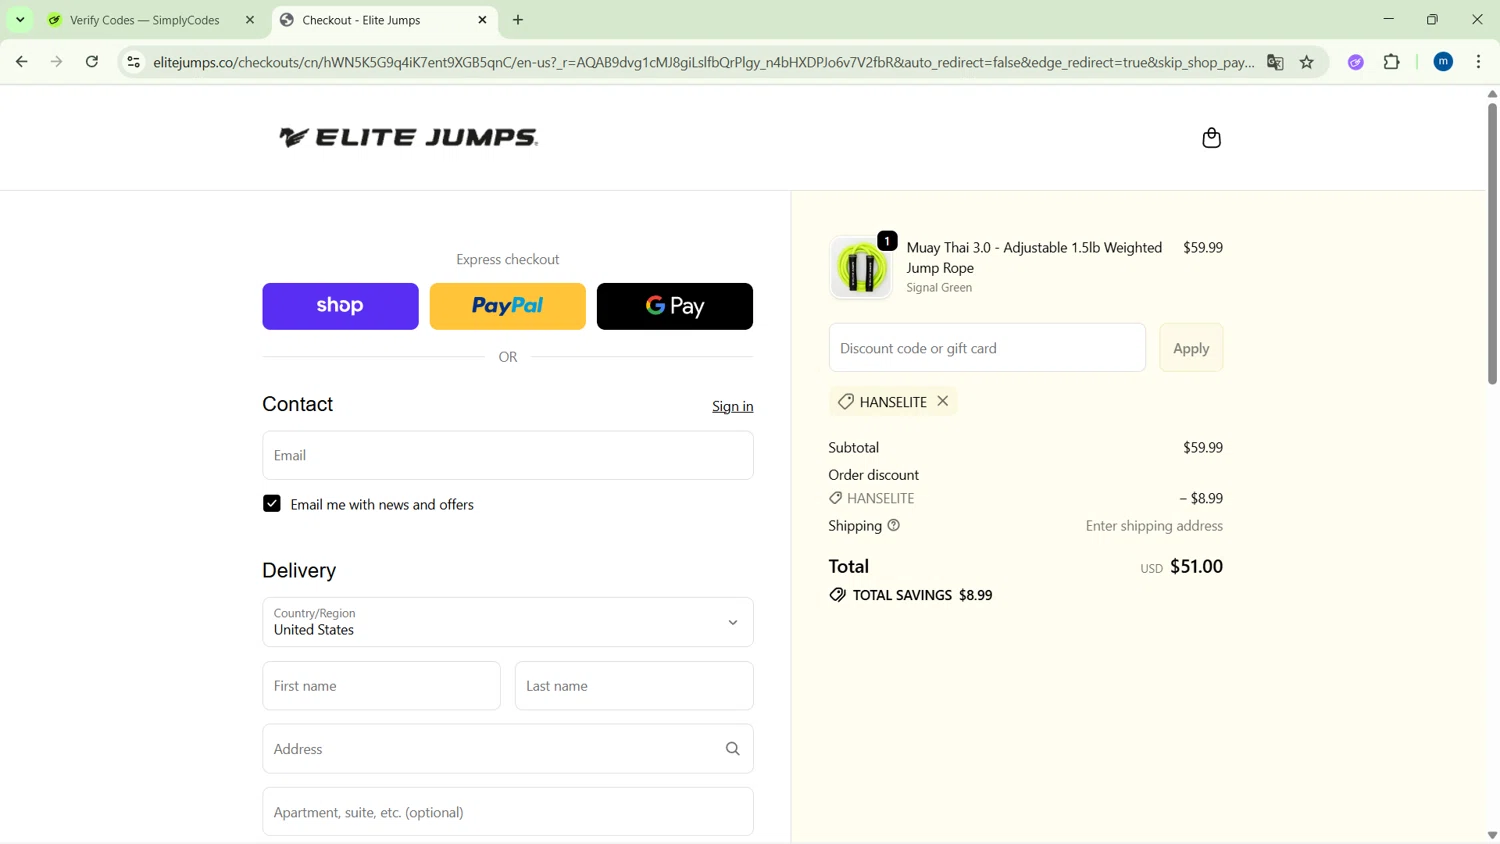Image resolution: width=1500 pixels, height=844 pixels.
Task: Click the Sign in link
Action: [x=733, y=406]
